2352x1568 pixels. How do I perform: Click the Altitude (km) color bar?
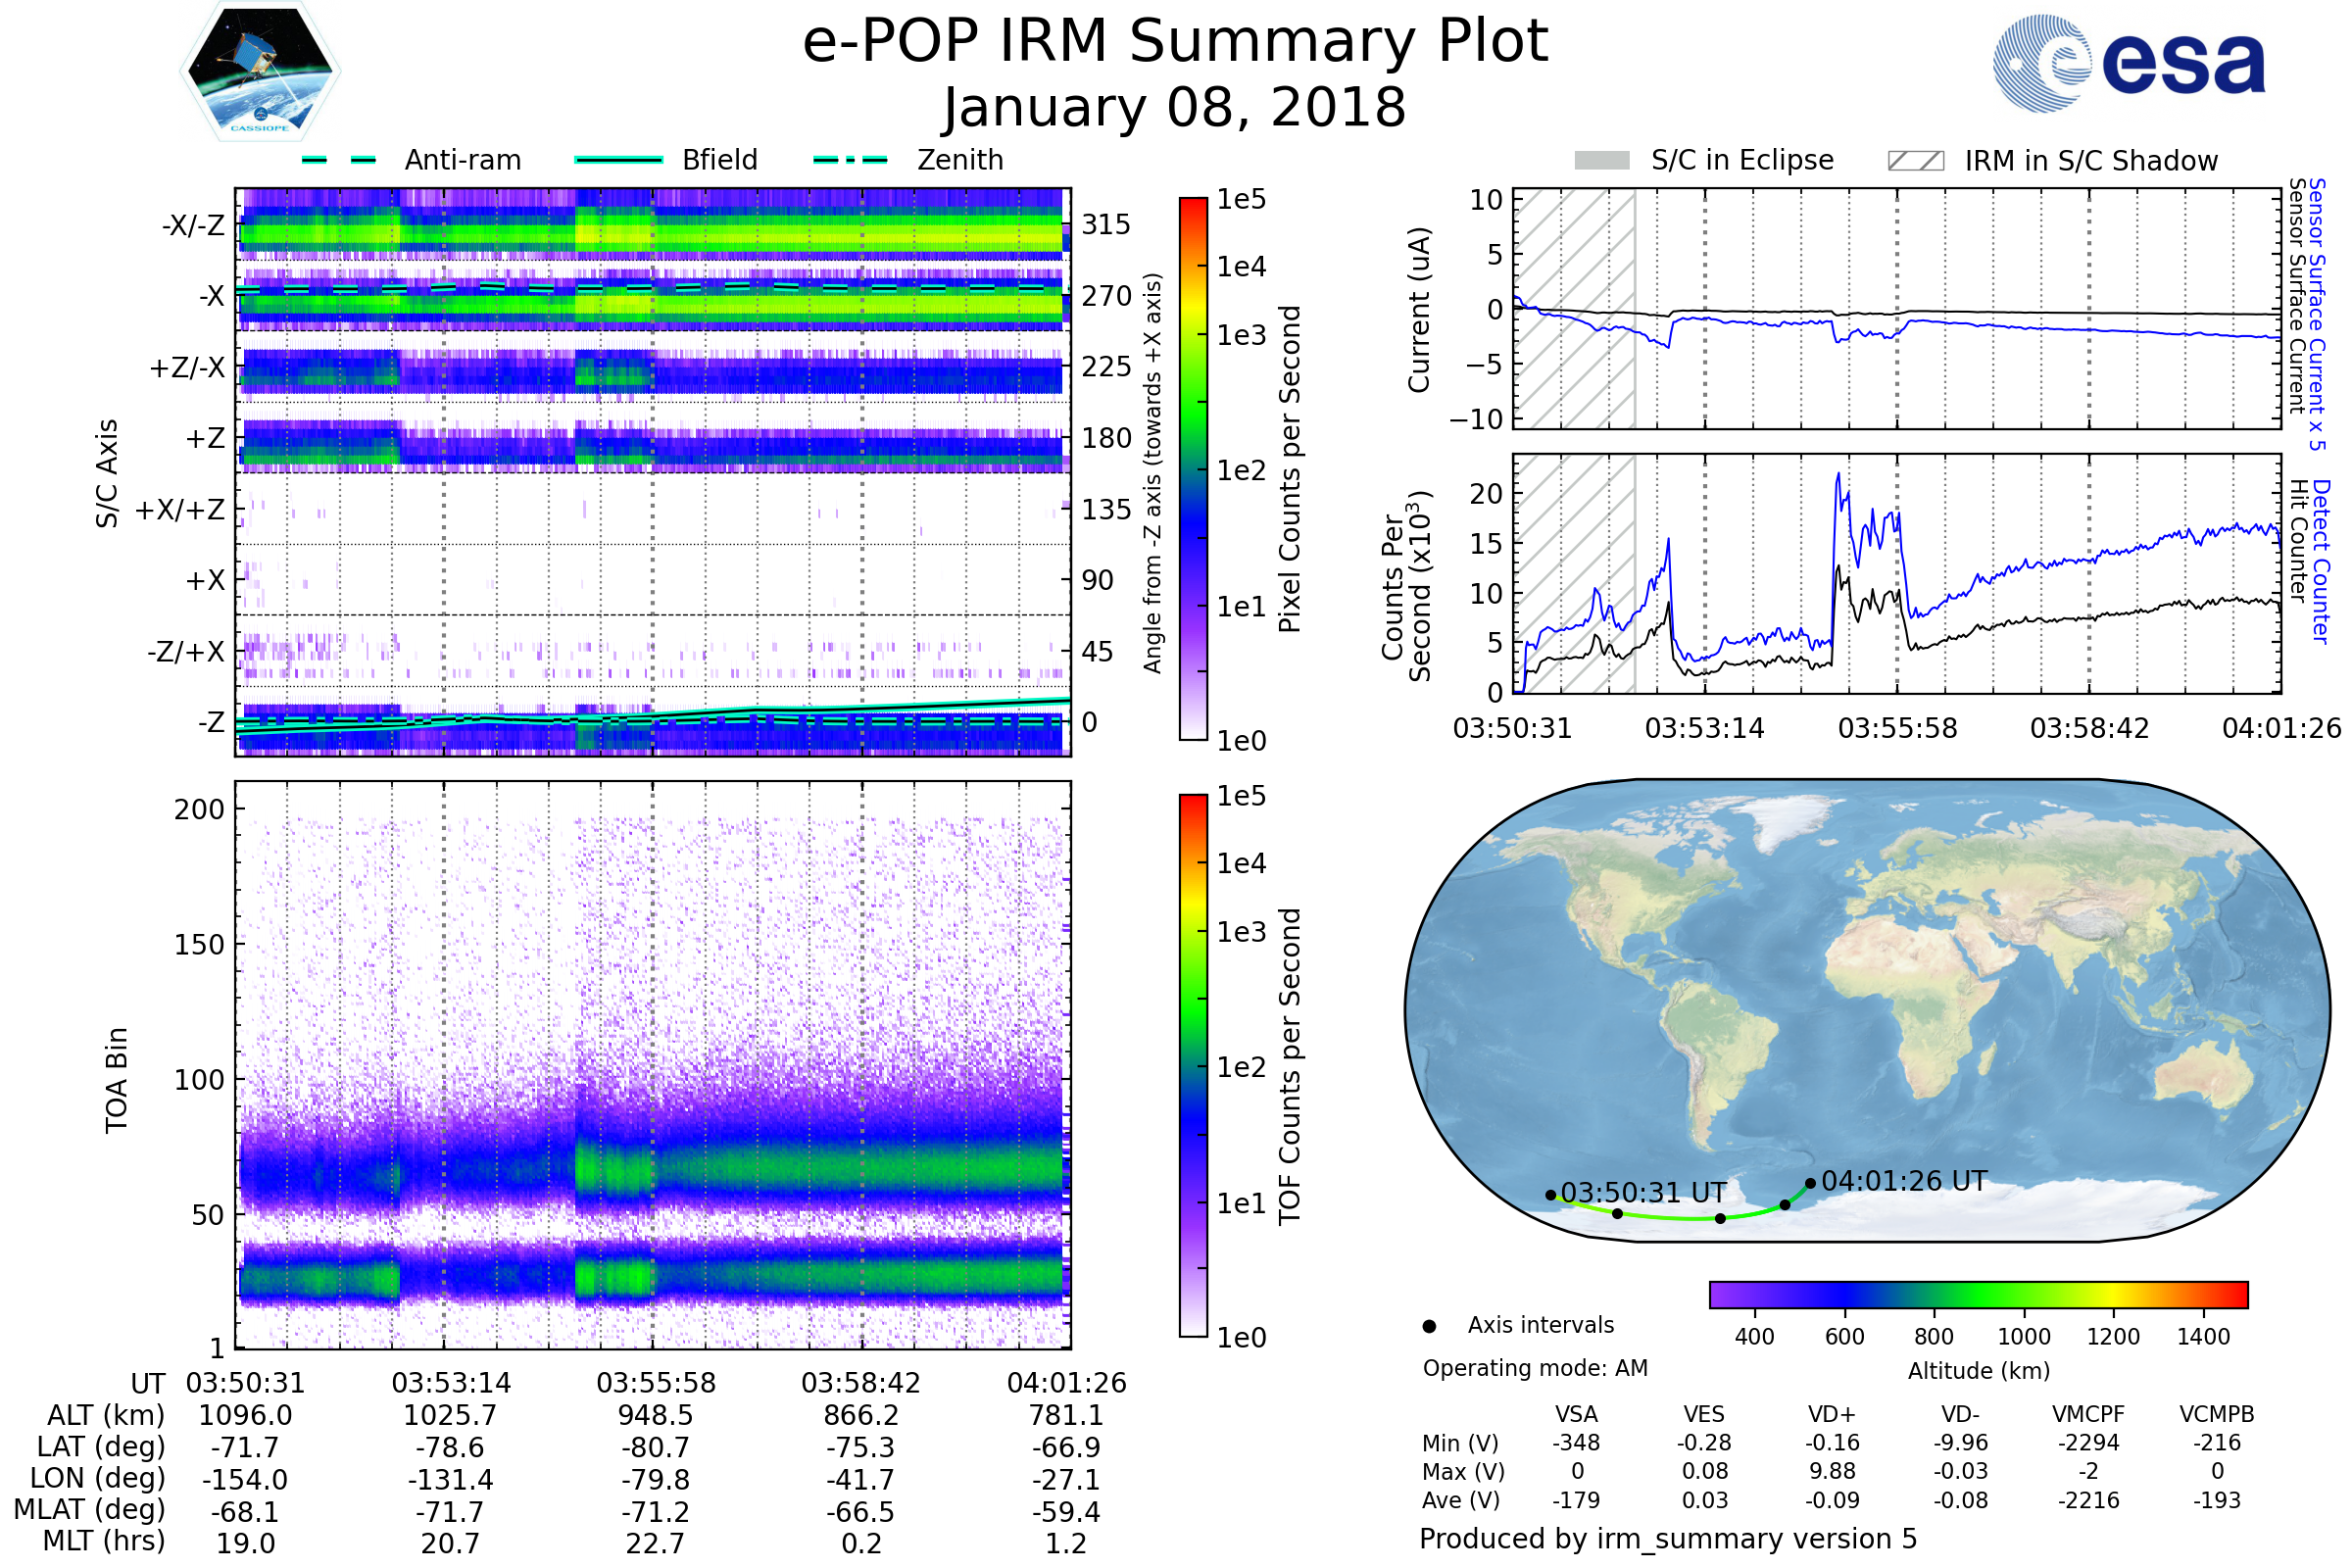coord(1978,1294)
